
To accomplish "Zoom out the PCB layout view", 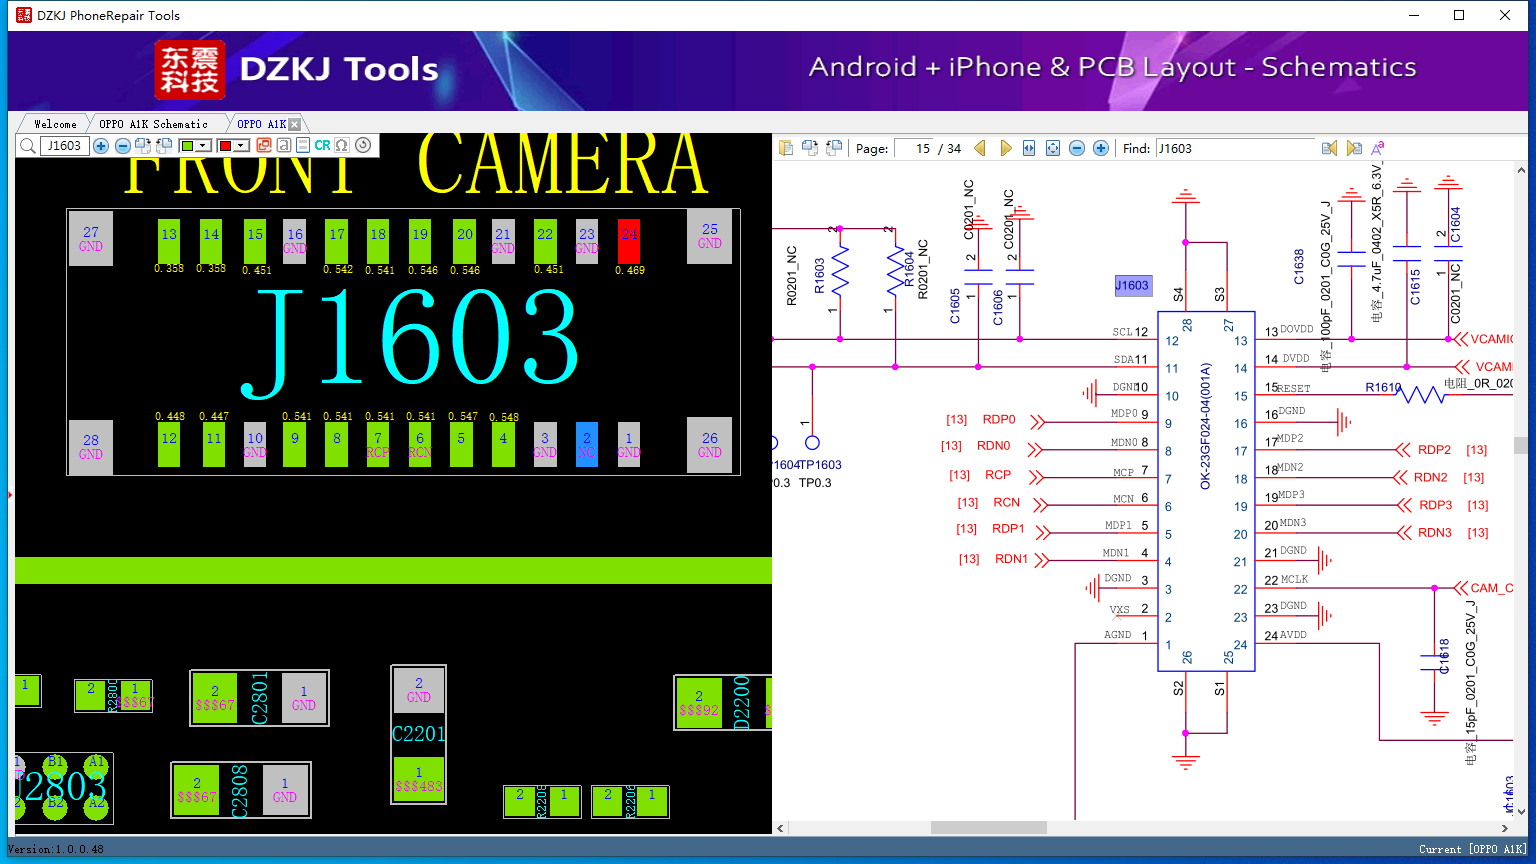I will 123,146.
